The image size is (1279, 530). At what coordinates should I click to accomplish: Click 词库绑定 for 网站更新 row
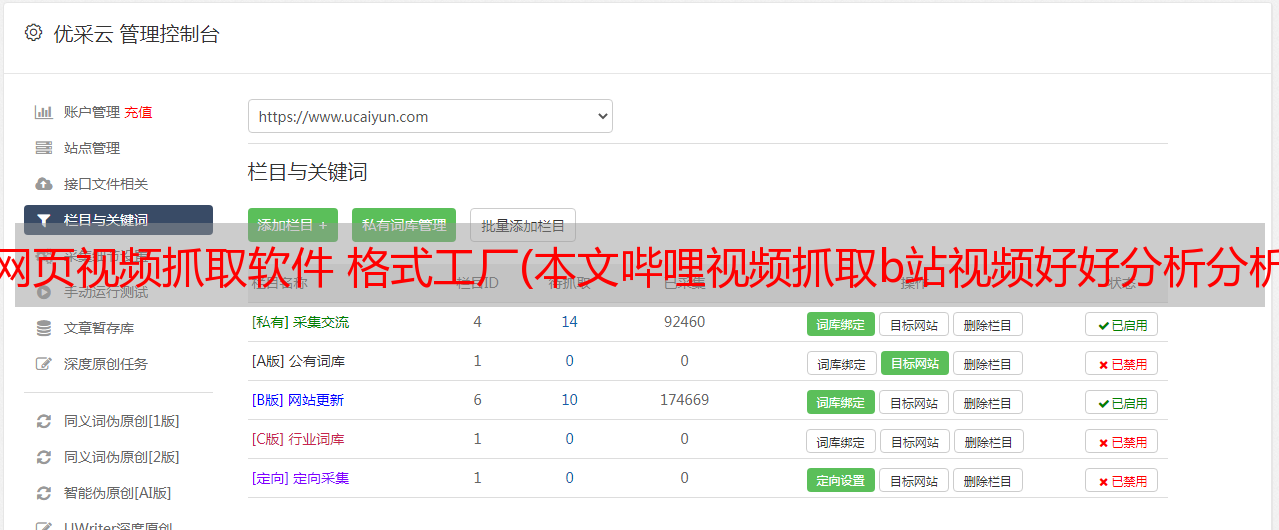[841, 402]
